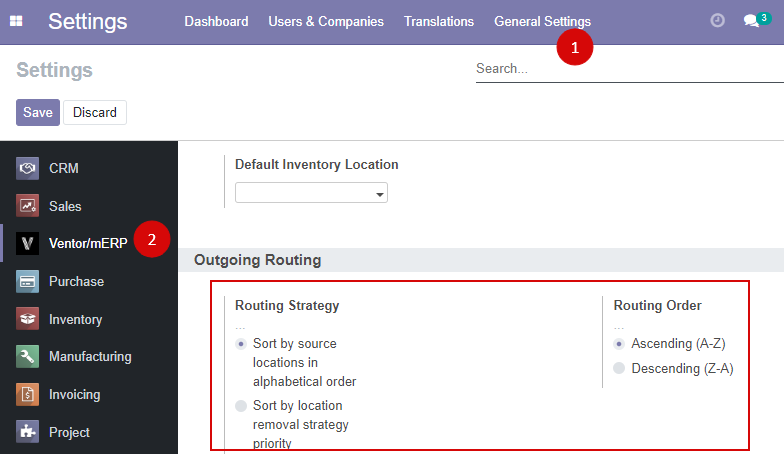Expand the Default Inventory Location dropdown
Image resolution: width=784 pixels, height=454 pixels.
pyautogui.click(x=311, y=193)
